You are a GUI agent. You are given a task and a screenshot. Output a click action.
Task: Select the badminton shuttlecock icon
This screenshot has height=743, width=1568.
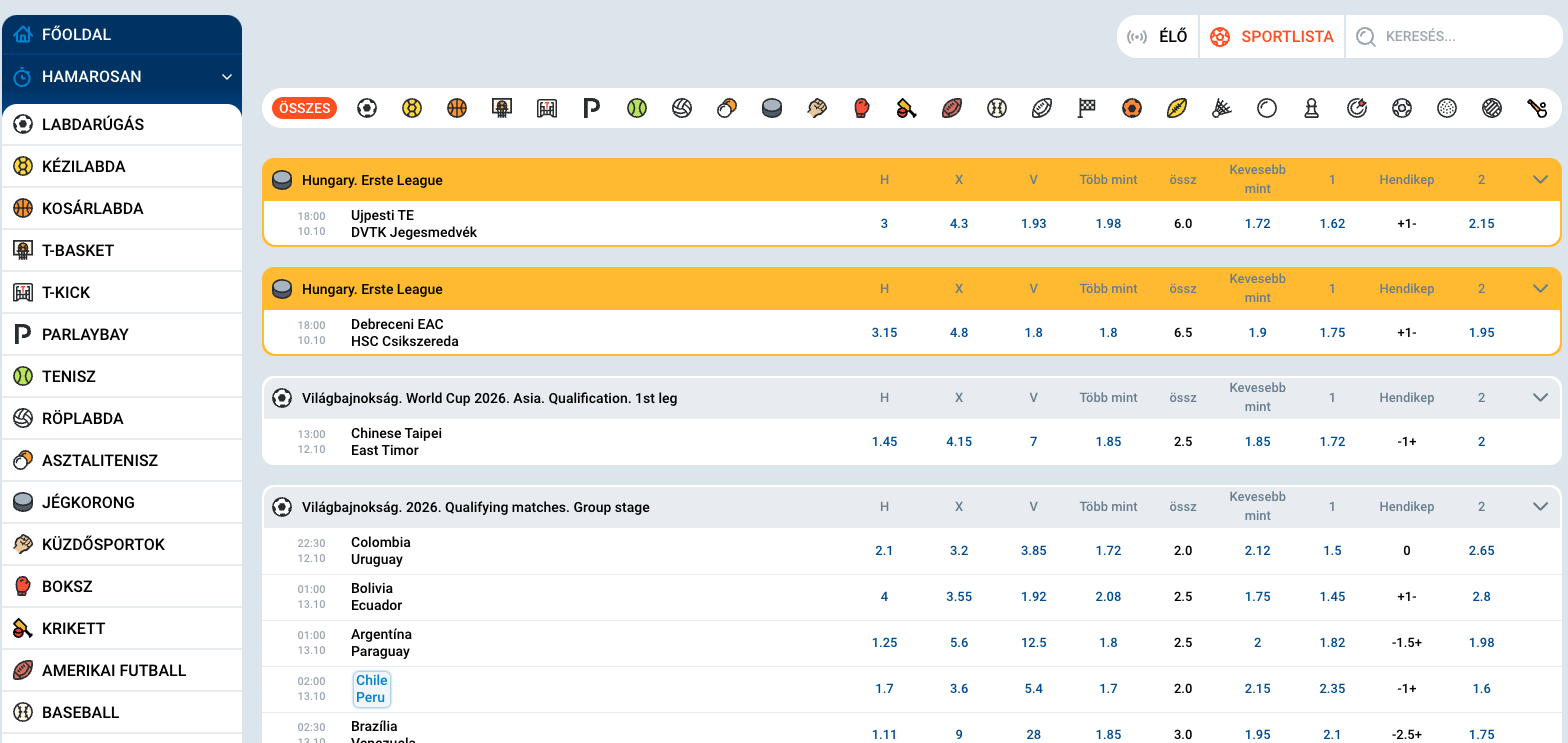pyautogui.click(x=1222, y=108)
